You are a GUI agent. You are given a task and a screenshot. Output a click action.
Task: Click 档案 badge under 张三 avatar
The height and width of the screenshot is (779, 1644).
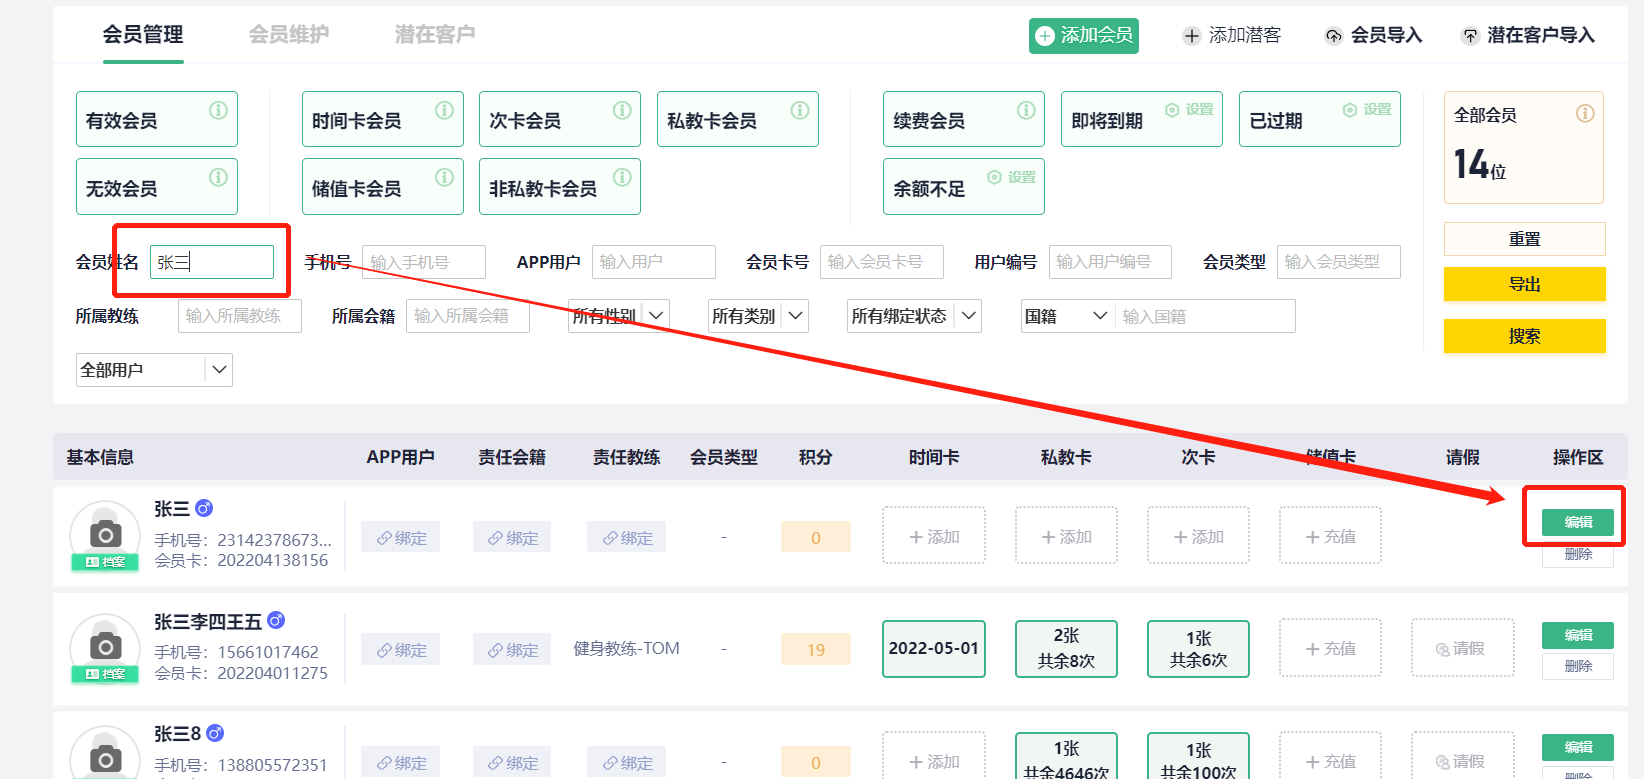(105, 562)
